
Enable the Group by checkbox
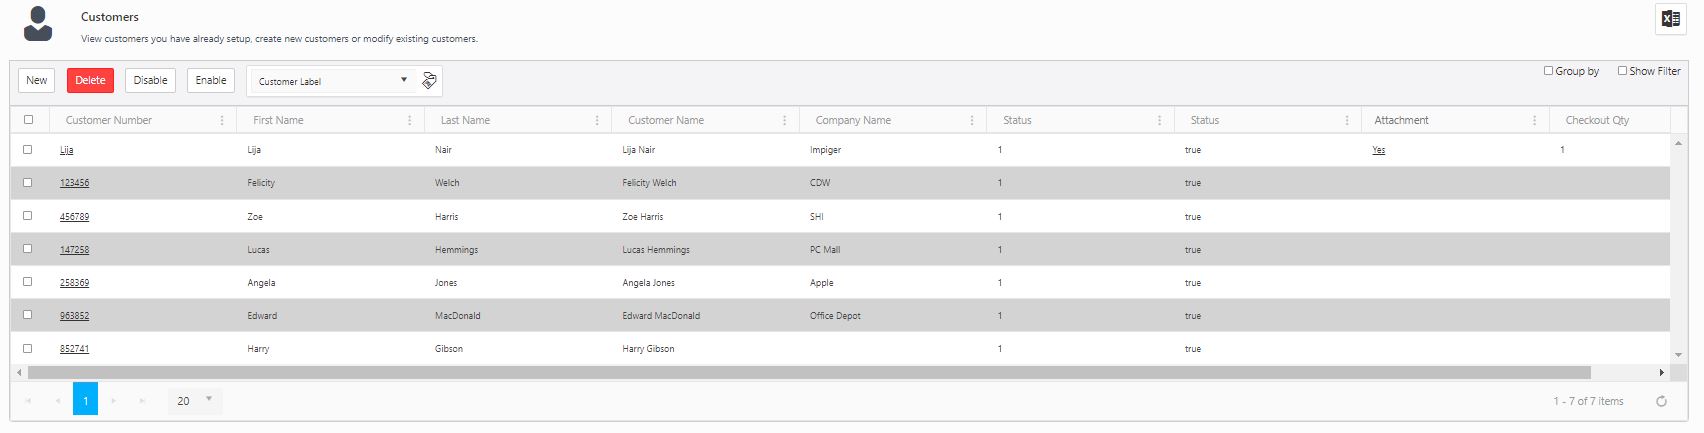(1548, 71)
